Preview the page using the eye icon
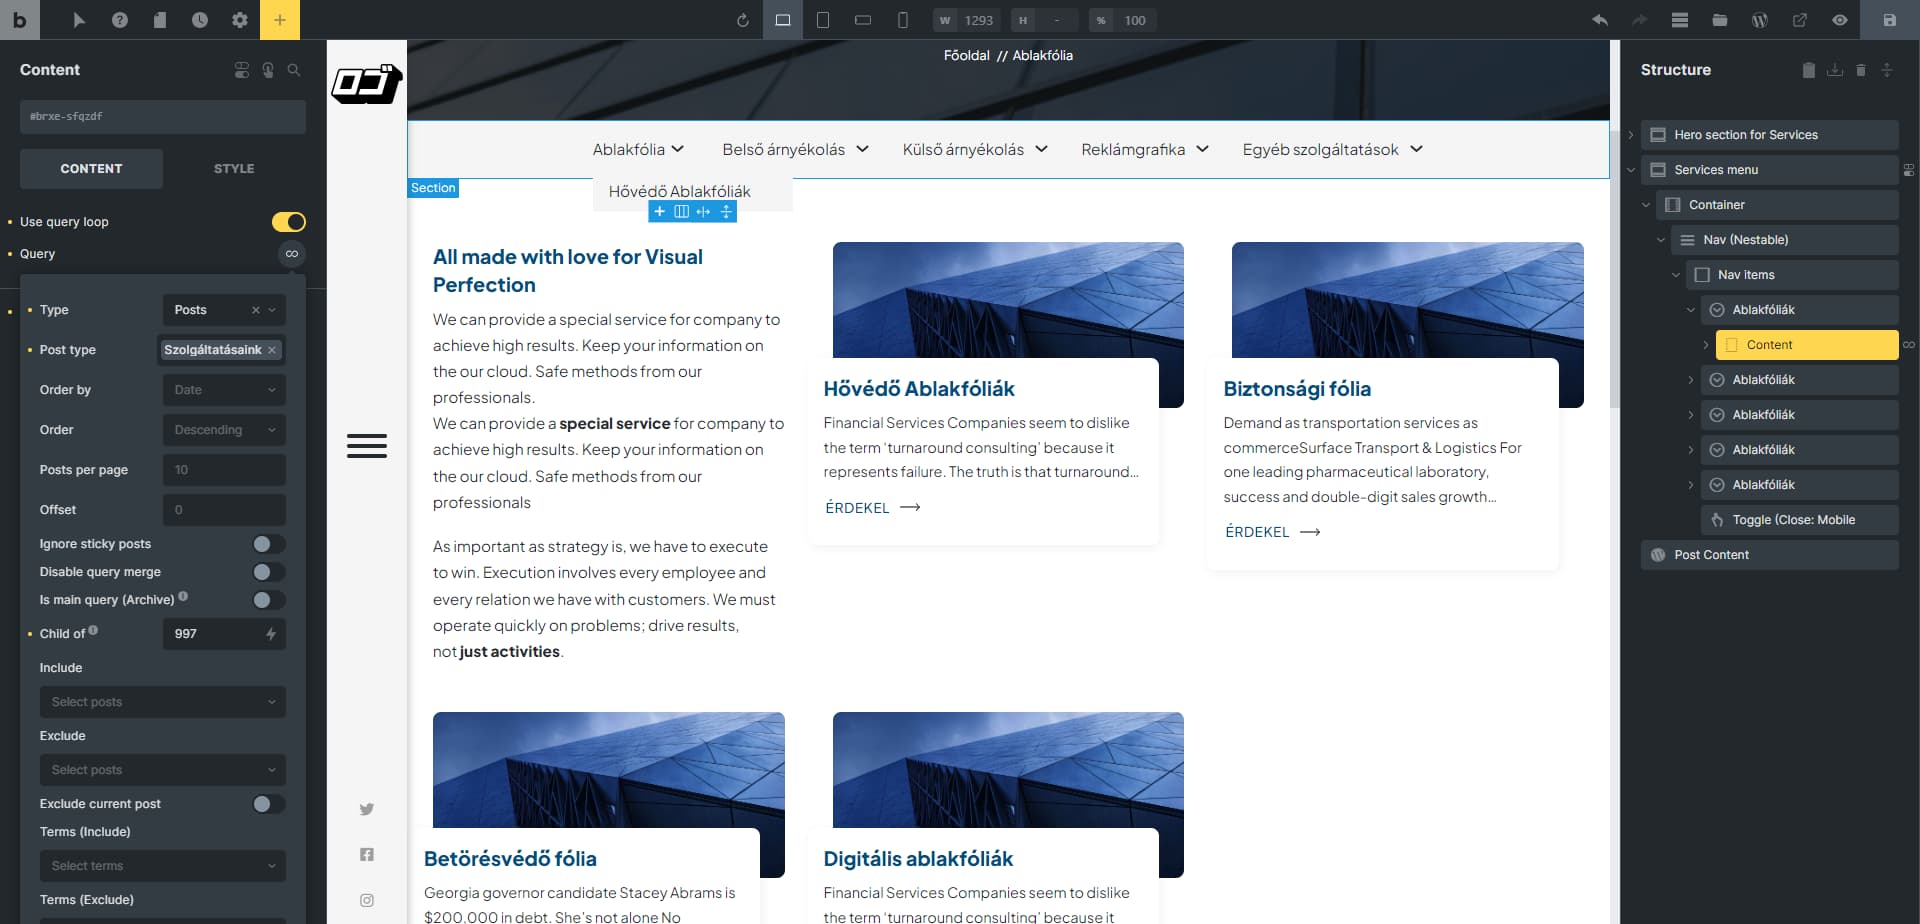Image resolution: width=1920 pixels, height=924 pixels. coord(1840,19)
